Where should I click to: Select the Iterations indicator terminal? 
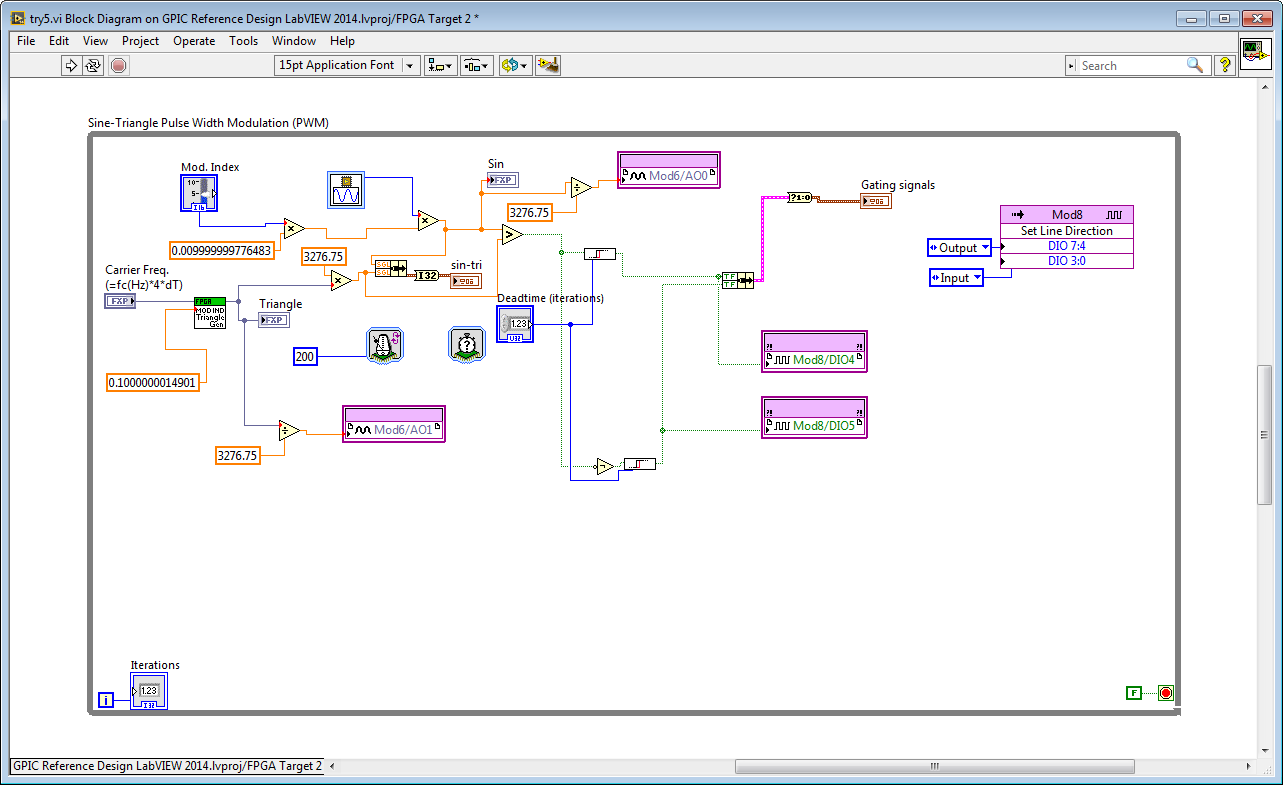[149, 691]
